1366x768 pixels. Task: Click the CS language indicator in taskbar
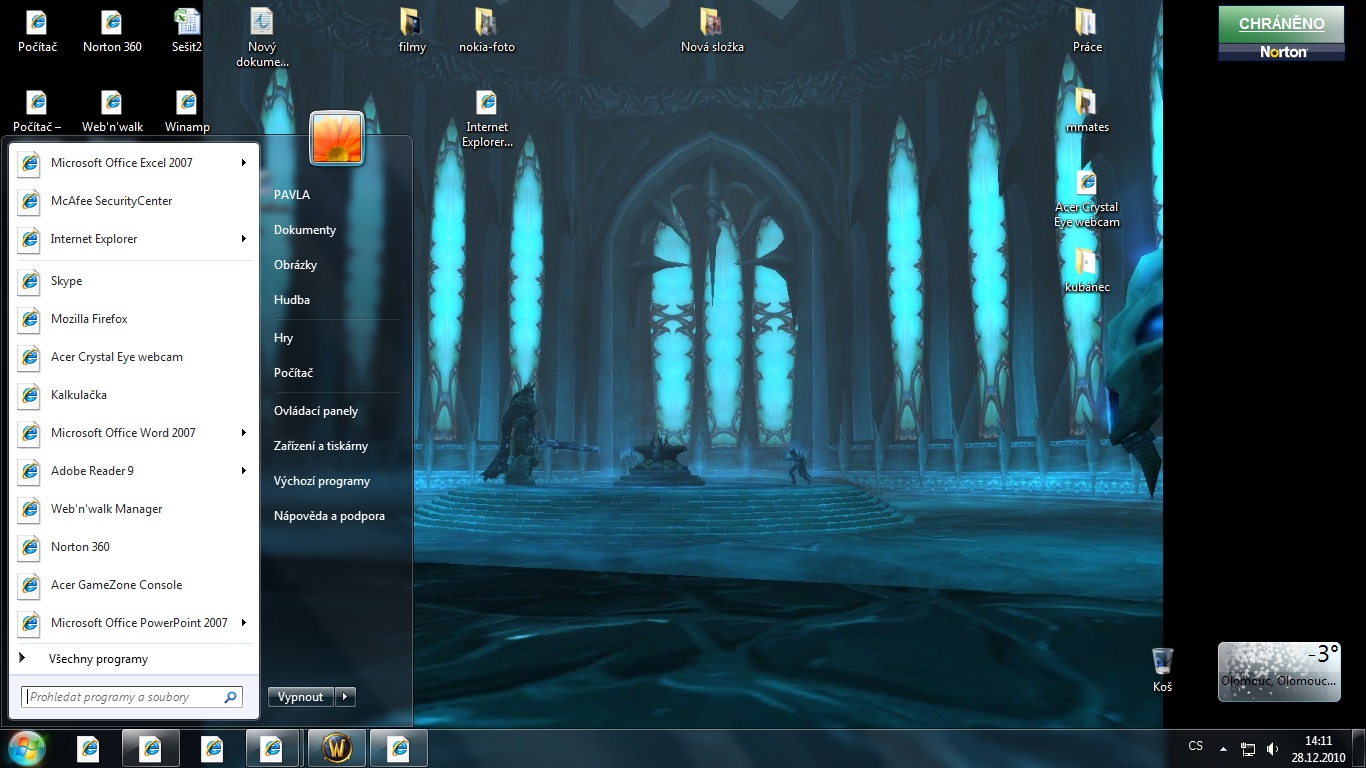pyautogui.click(x=1196, y=746)
